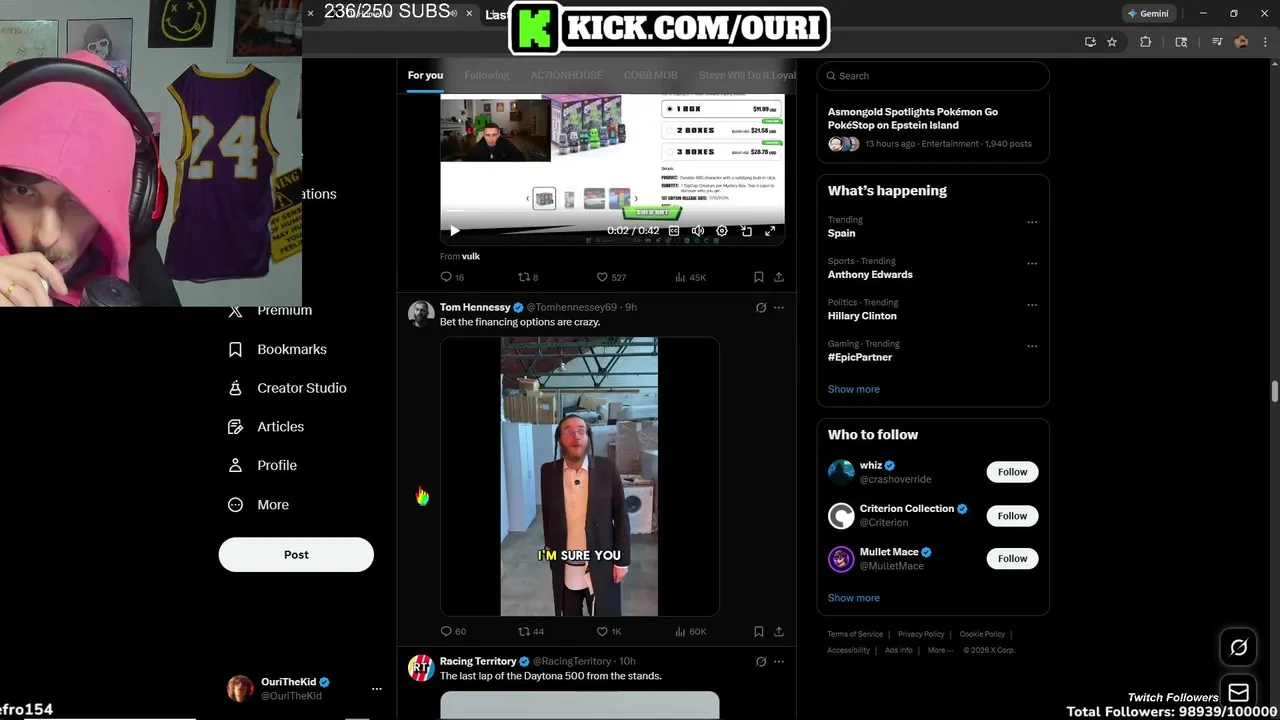Open Premium in the sidebar
This screenshot has height=720, width=1280.
[x=271, y=310]
